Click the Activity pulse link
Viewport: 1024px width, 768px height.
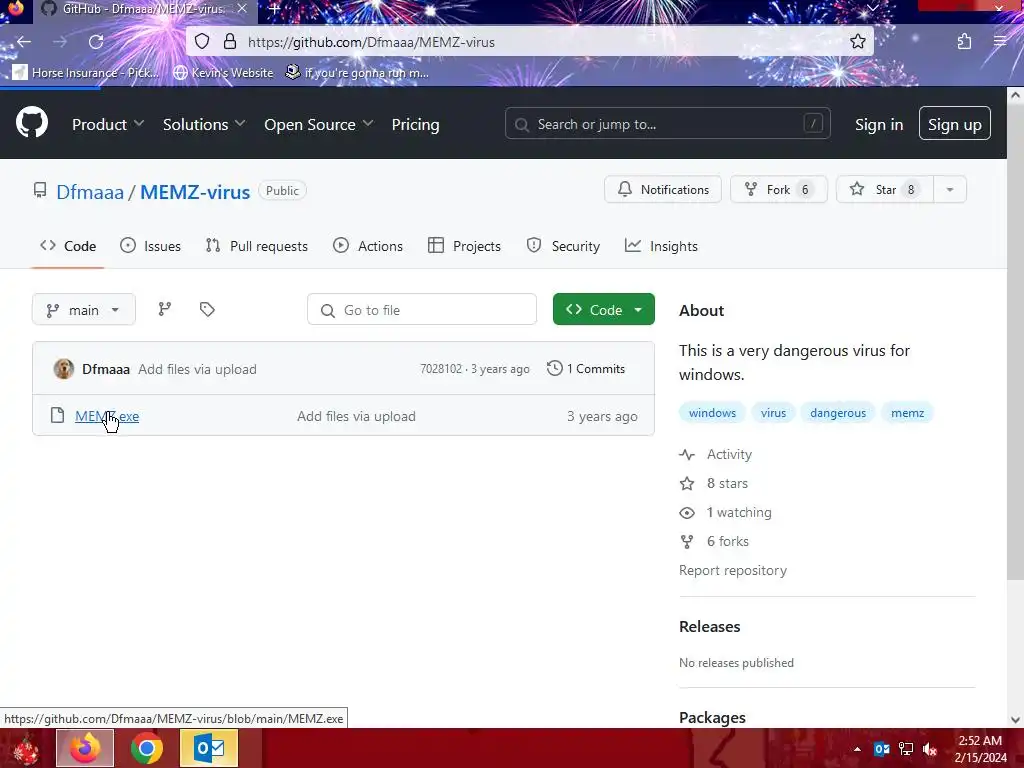pyautogui.click(x=716, y=455)
